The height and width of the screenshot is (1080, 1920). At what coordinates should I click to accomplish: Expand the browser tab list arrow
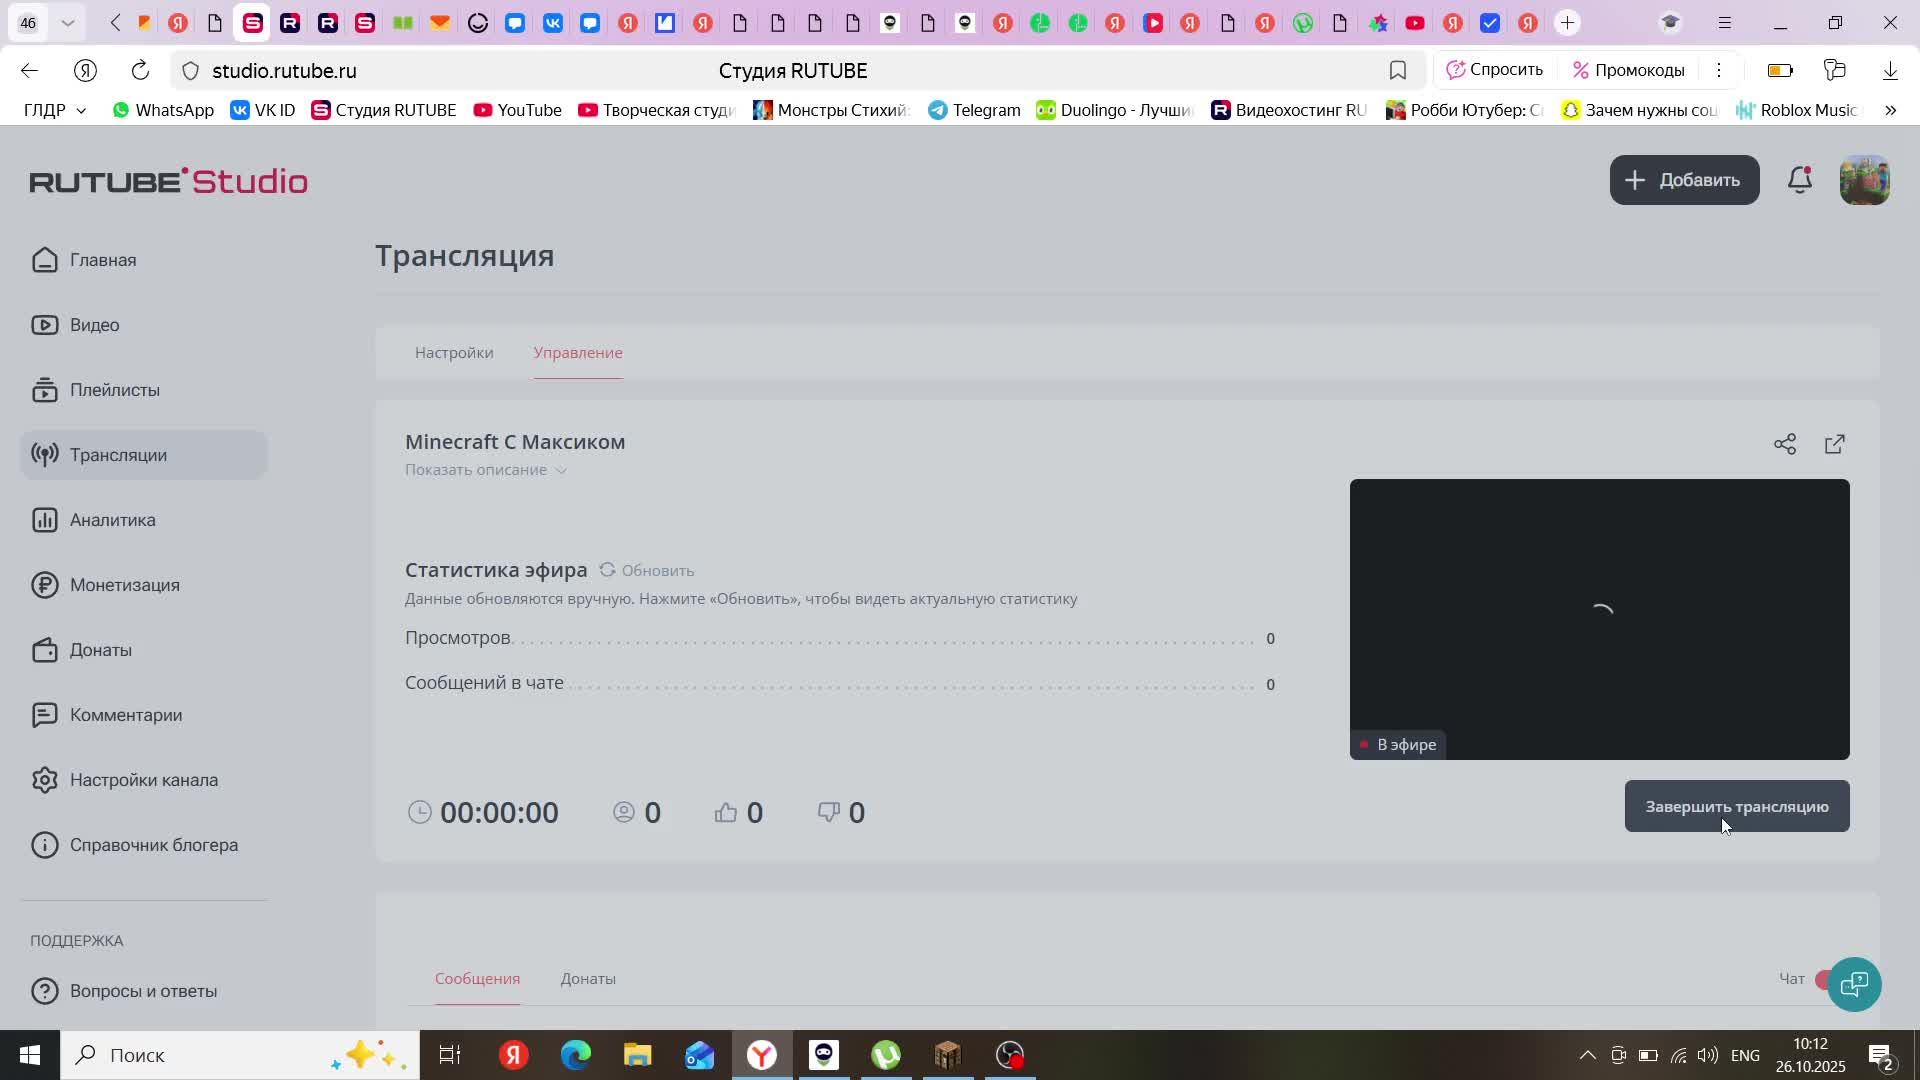click(67, 22)
